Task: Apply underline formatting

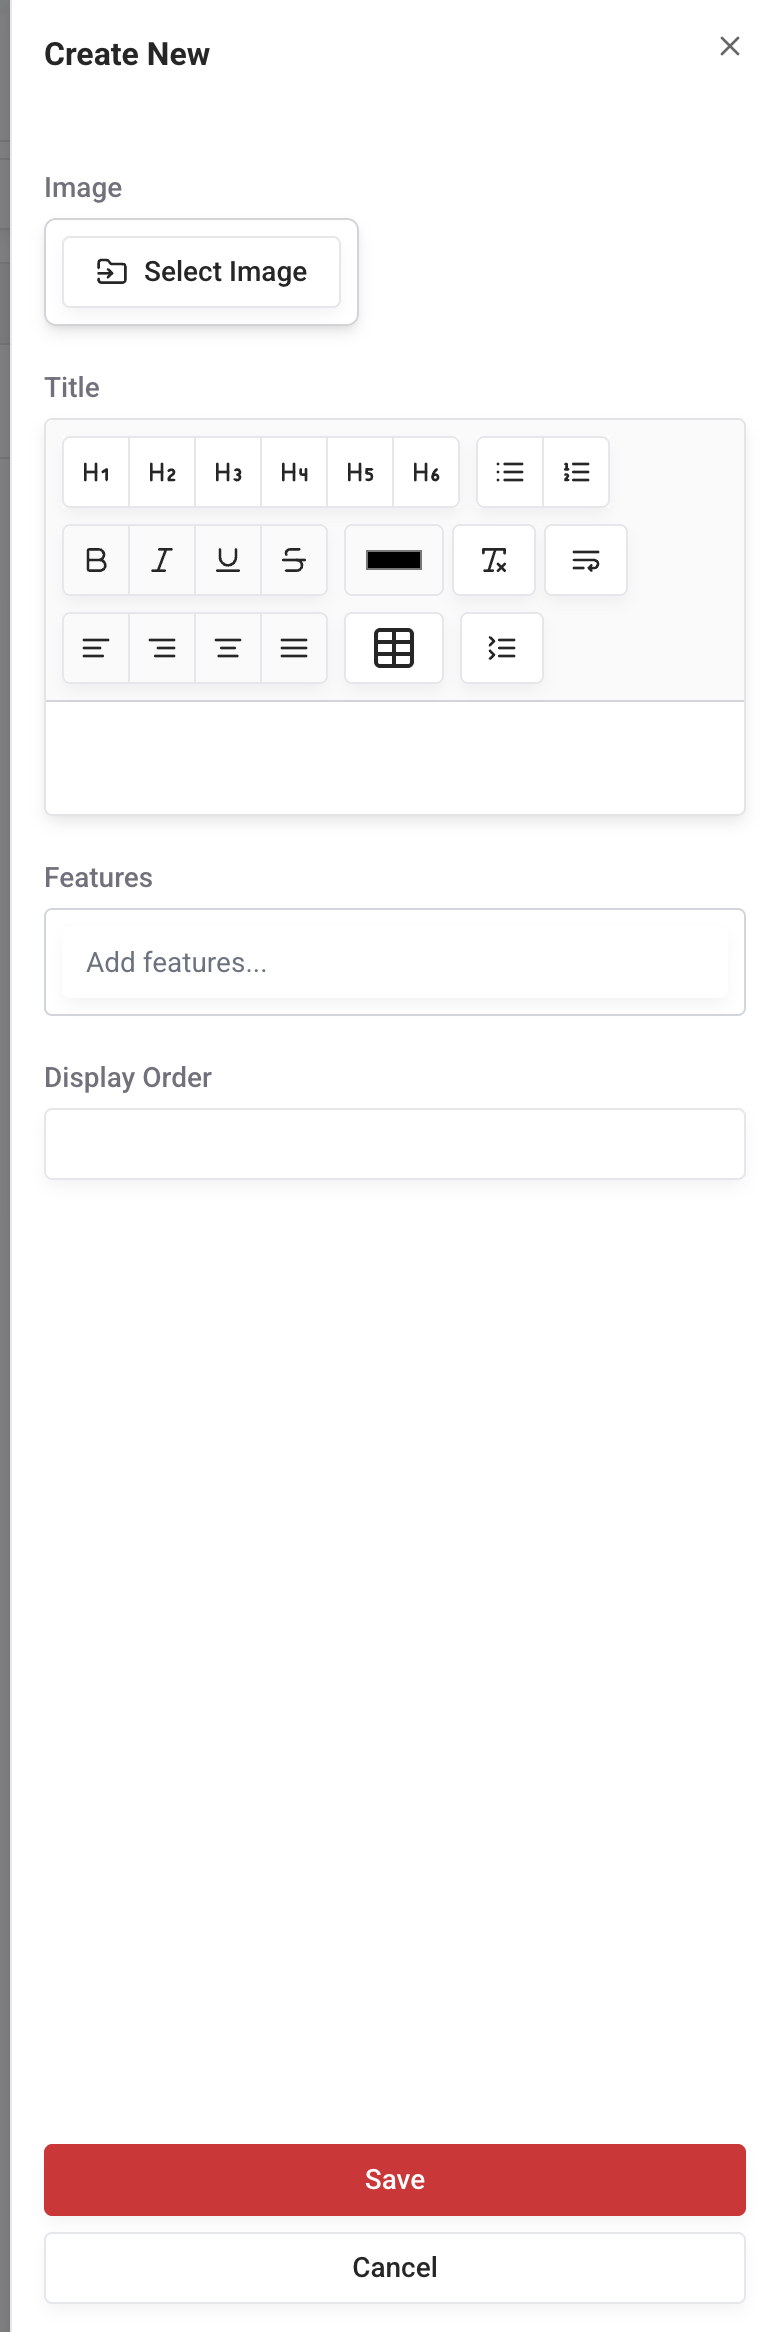Action: pos(227,560)
